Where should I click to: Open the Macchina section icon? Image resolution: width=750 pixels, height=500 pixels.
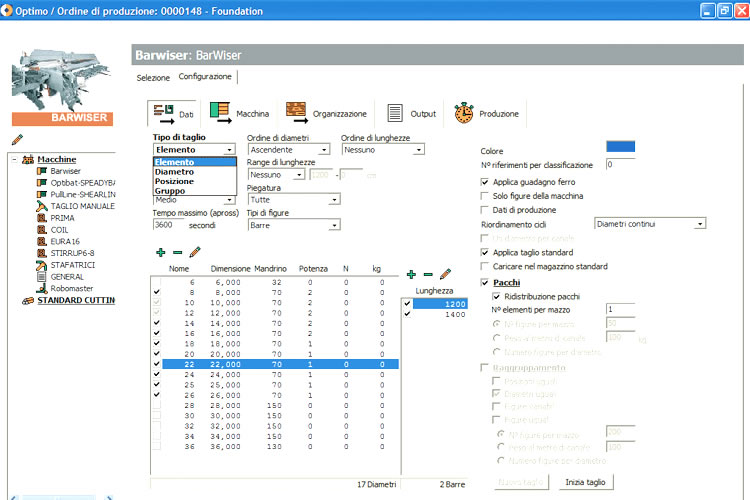(219, 112)
